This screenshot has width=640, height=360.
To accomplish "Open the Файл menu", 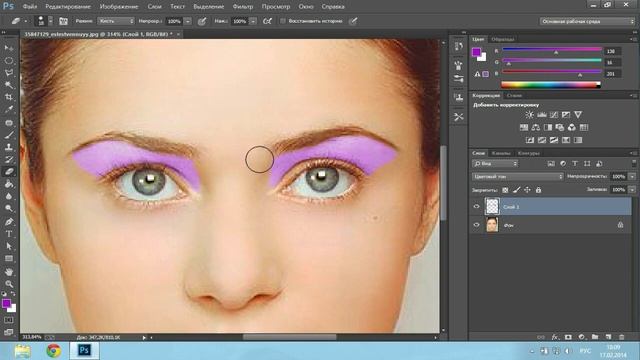I will 30,7.
